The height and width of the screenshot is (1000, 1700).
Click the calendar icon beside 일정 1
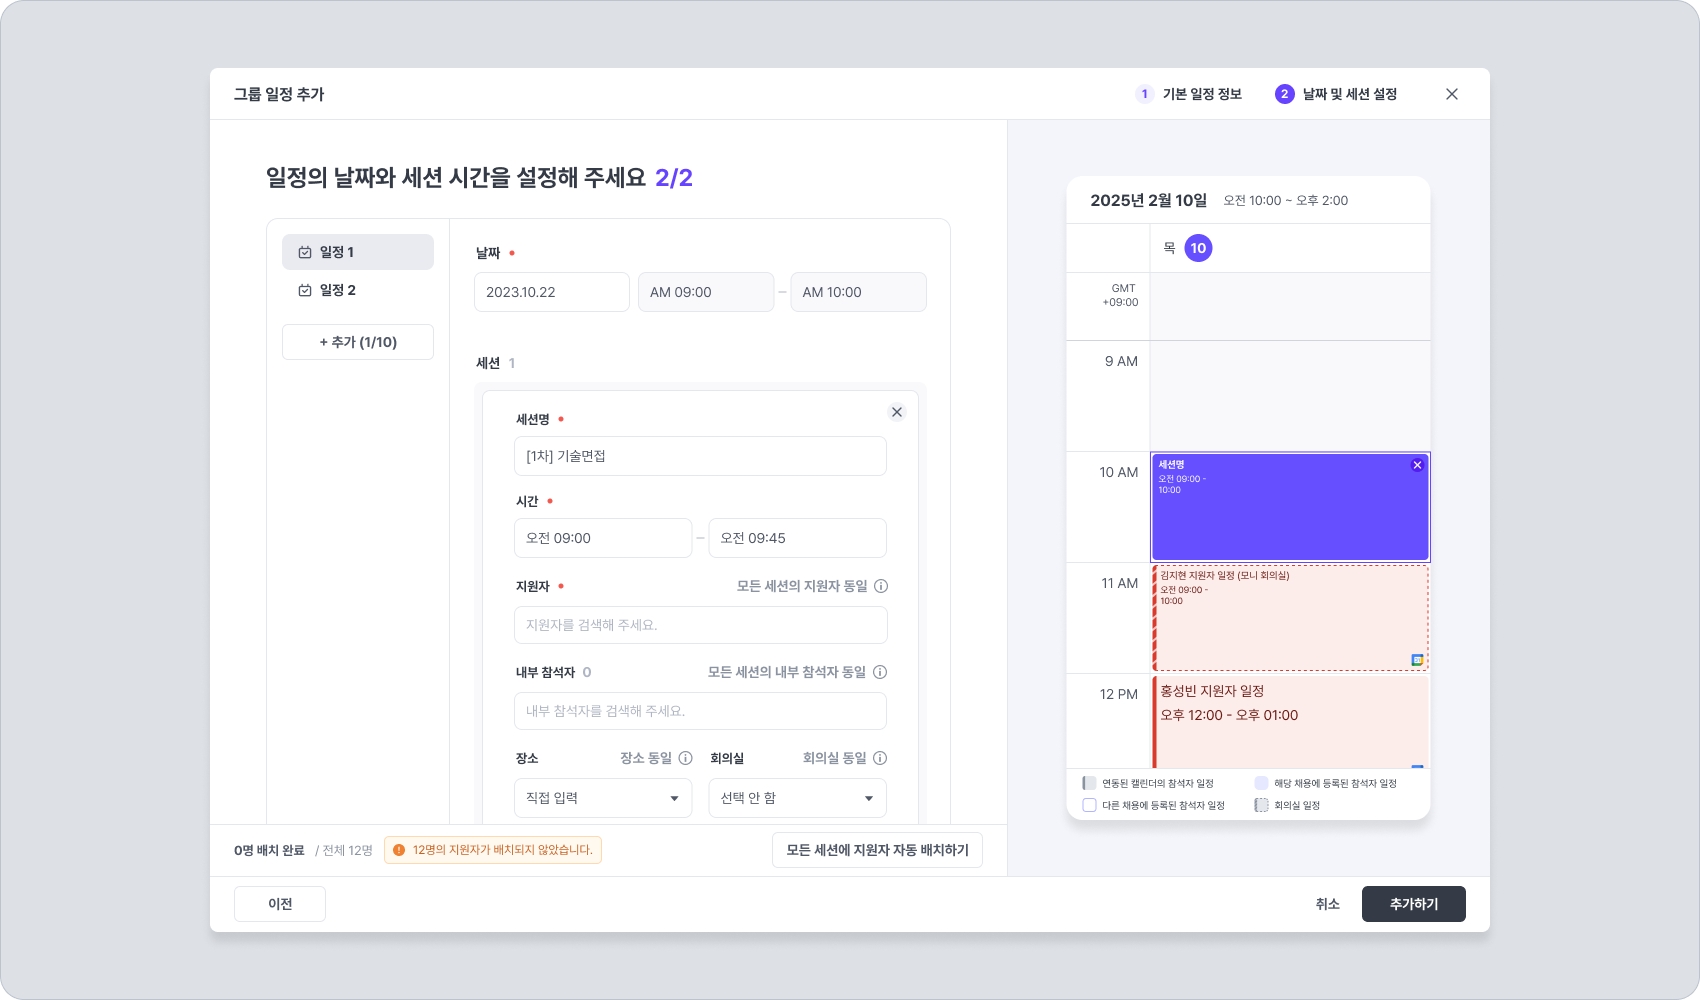305,252
